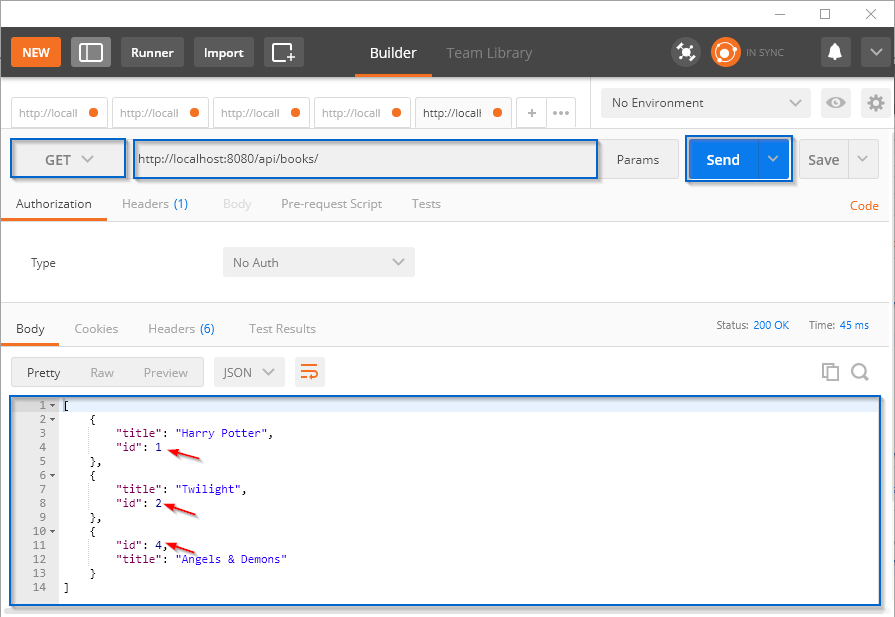Screen dimensions: 895x617
Task: Switch the response view to Preview
Action: coord(165,371)
